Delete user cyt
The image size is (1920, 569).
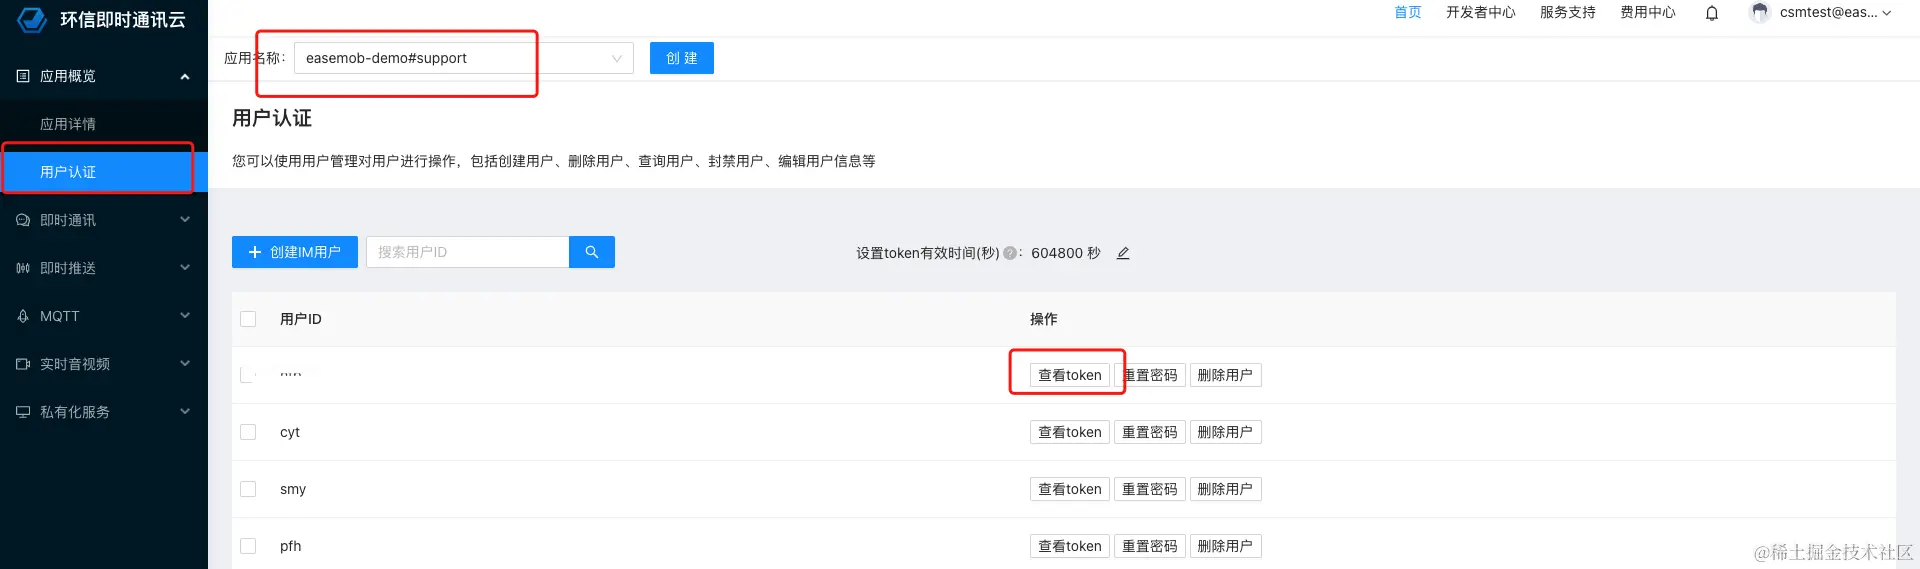1225,432
